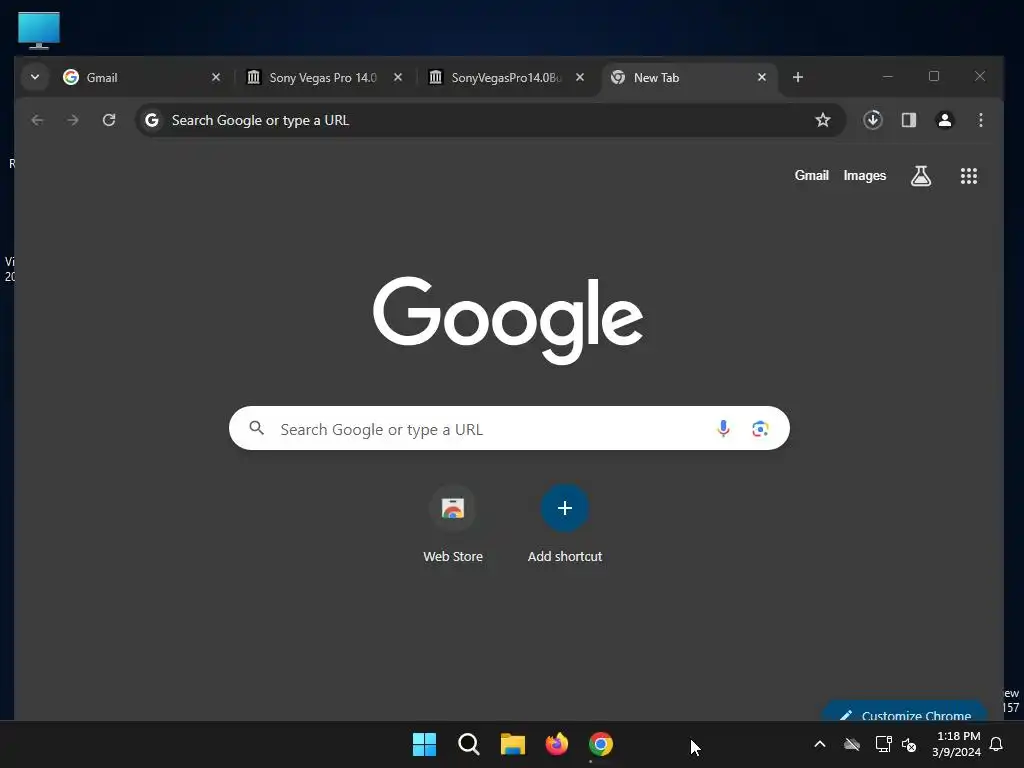The image size is (1024, 768).
Task: Toggle the Chrome side panel
Action: pyautogui.click(x=908, y=120)
